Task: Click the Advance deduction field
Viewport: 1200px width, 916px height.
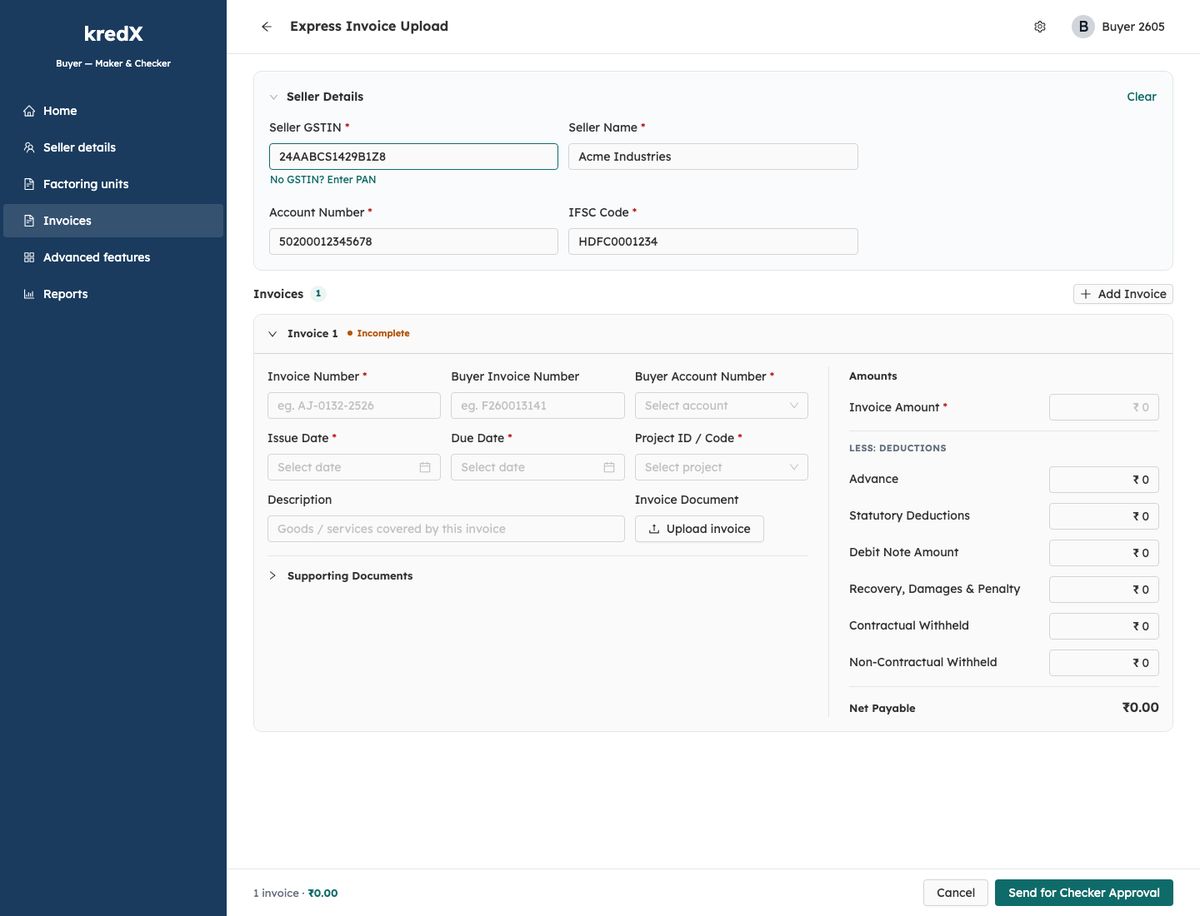Action: [x=1104, y=480]
